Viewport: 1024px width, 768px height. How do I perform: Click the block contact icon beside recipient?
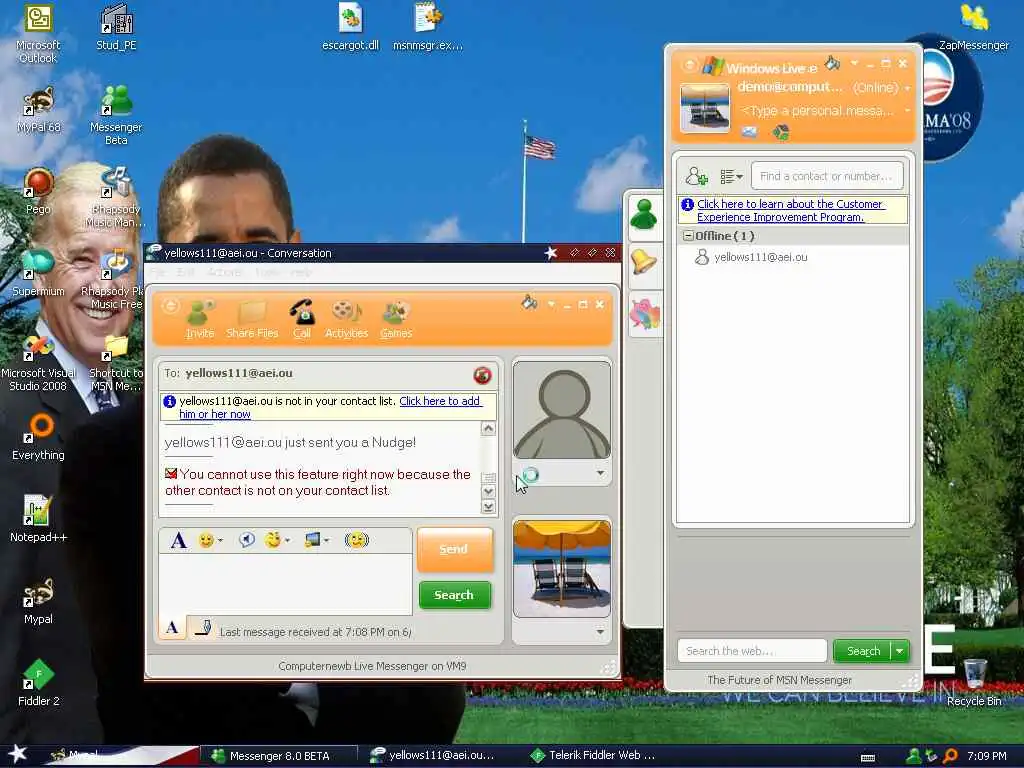pos(482,375)
